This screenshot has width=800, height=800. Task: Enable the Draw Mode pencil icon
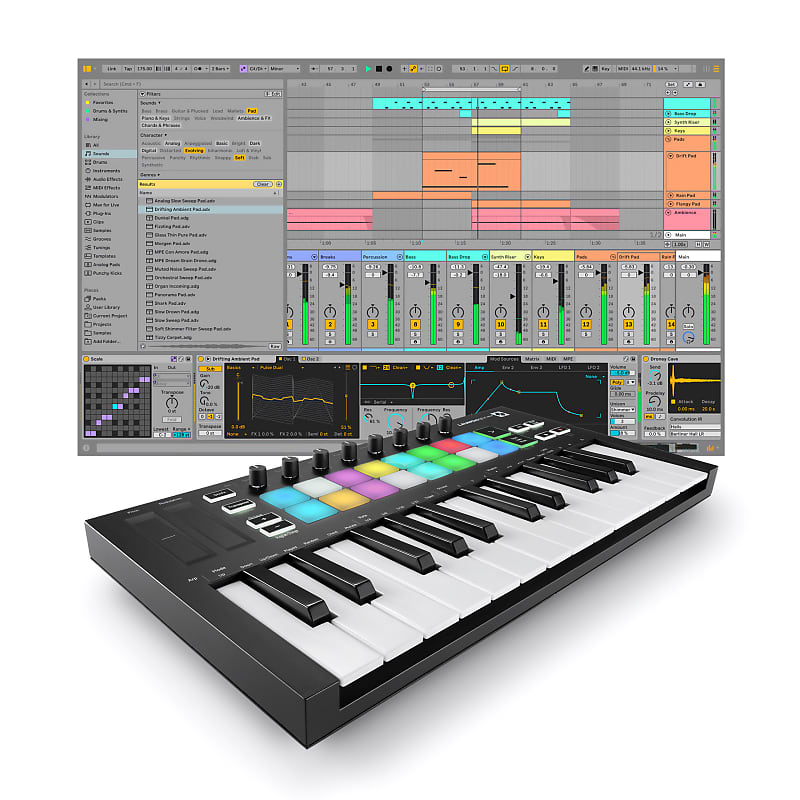pyautogui.click(x=586, y=69)
